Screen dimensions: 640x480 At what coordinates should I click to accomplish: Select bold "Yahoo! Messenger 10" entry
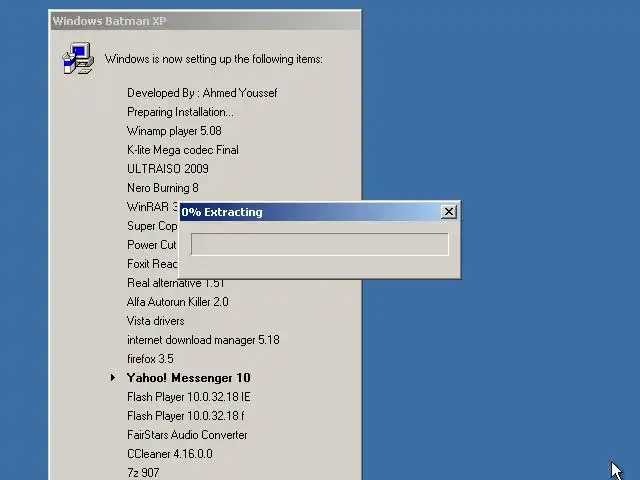pyautogui.click(x=189, y=378)
